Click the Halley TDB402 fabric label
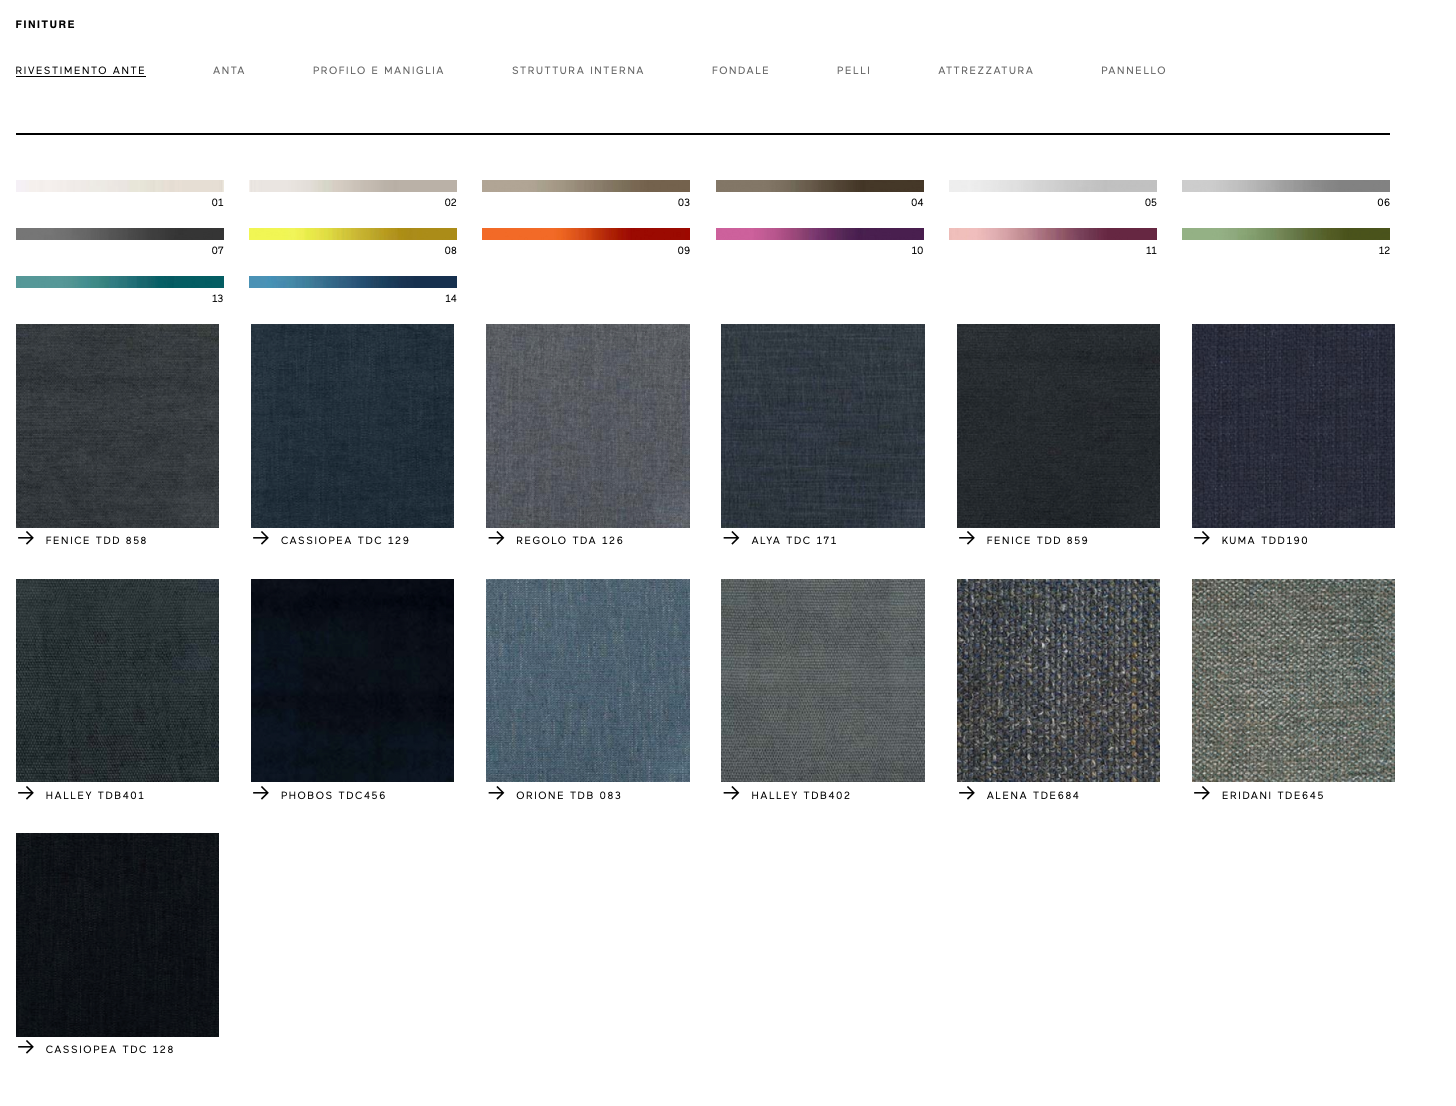This screenshot has width=1456, height=1106. [x=801, y=796]
